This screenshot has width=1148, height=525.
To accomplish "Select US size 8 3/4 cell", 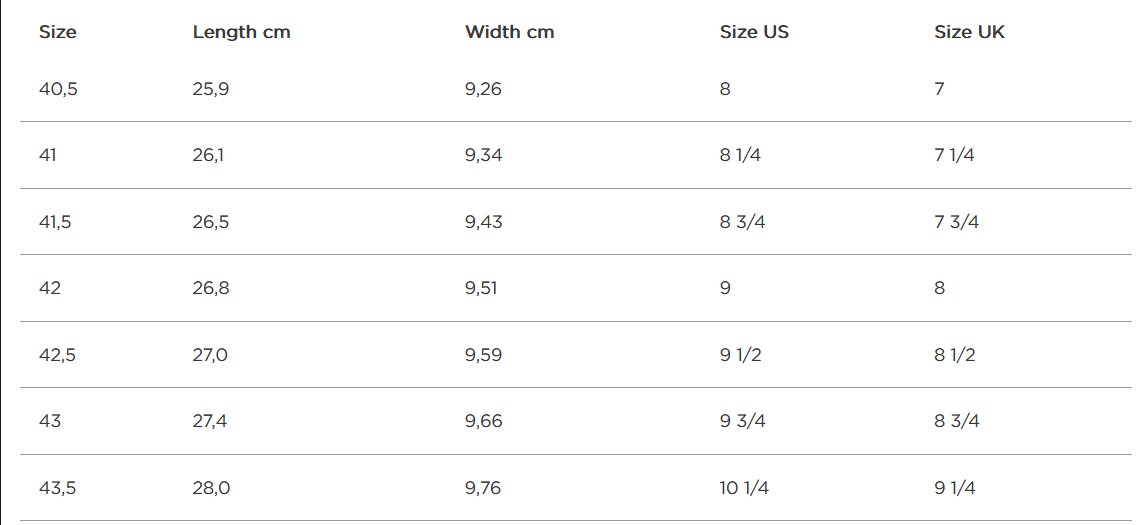I will point(742,222).
